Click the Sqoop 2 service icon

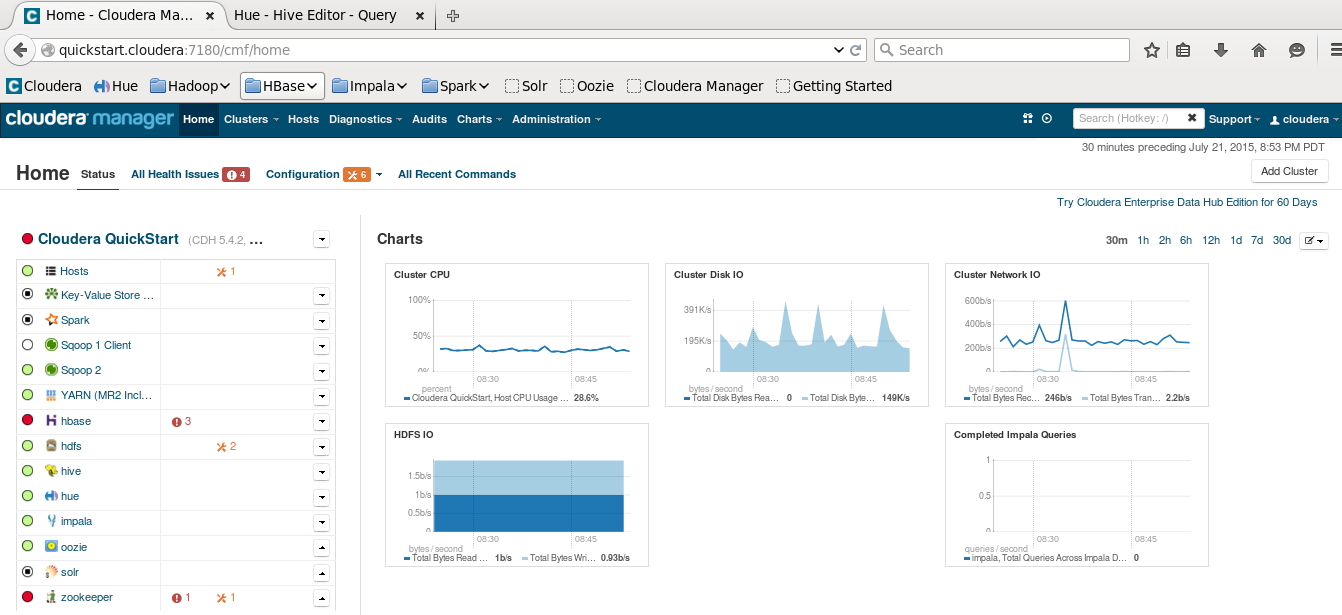click(51, 370)
